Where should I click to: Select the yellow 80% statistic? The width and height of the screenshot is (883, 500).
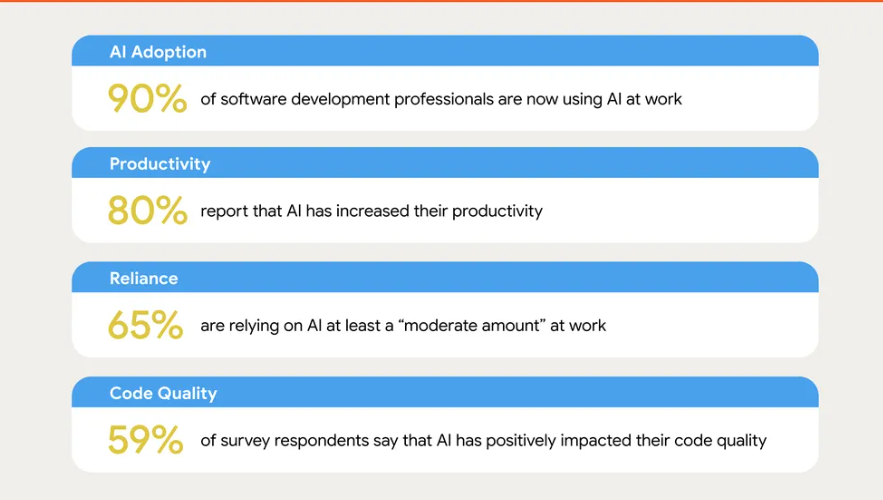(x=147, y=211)
